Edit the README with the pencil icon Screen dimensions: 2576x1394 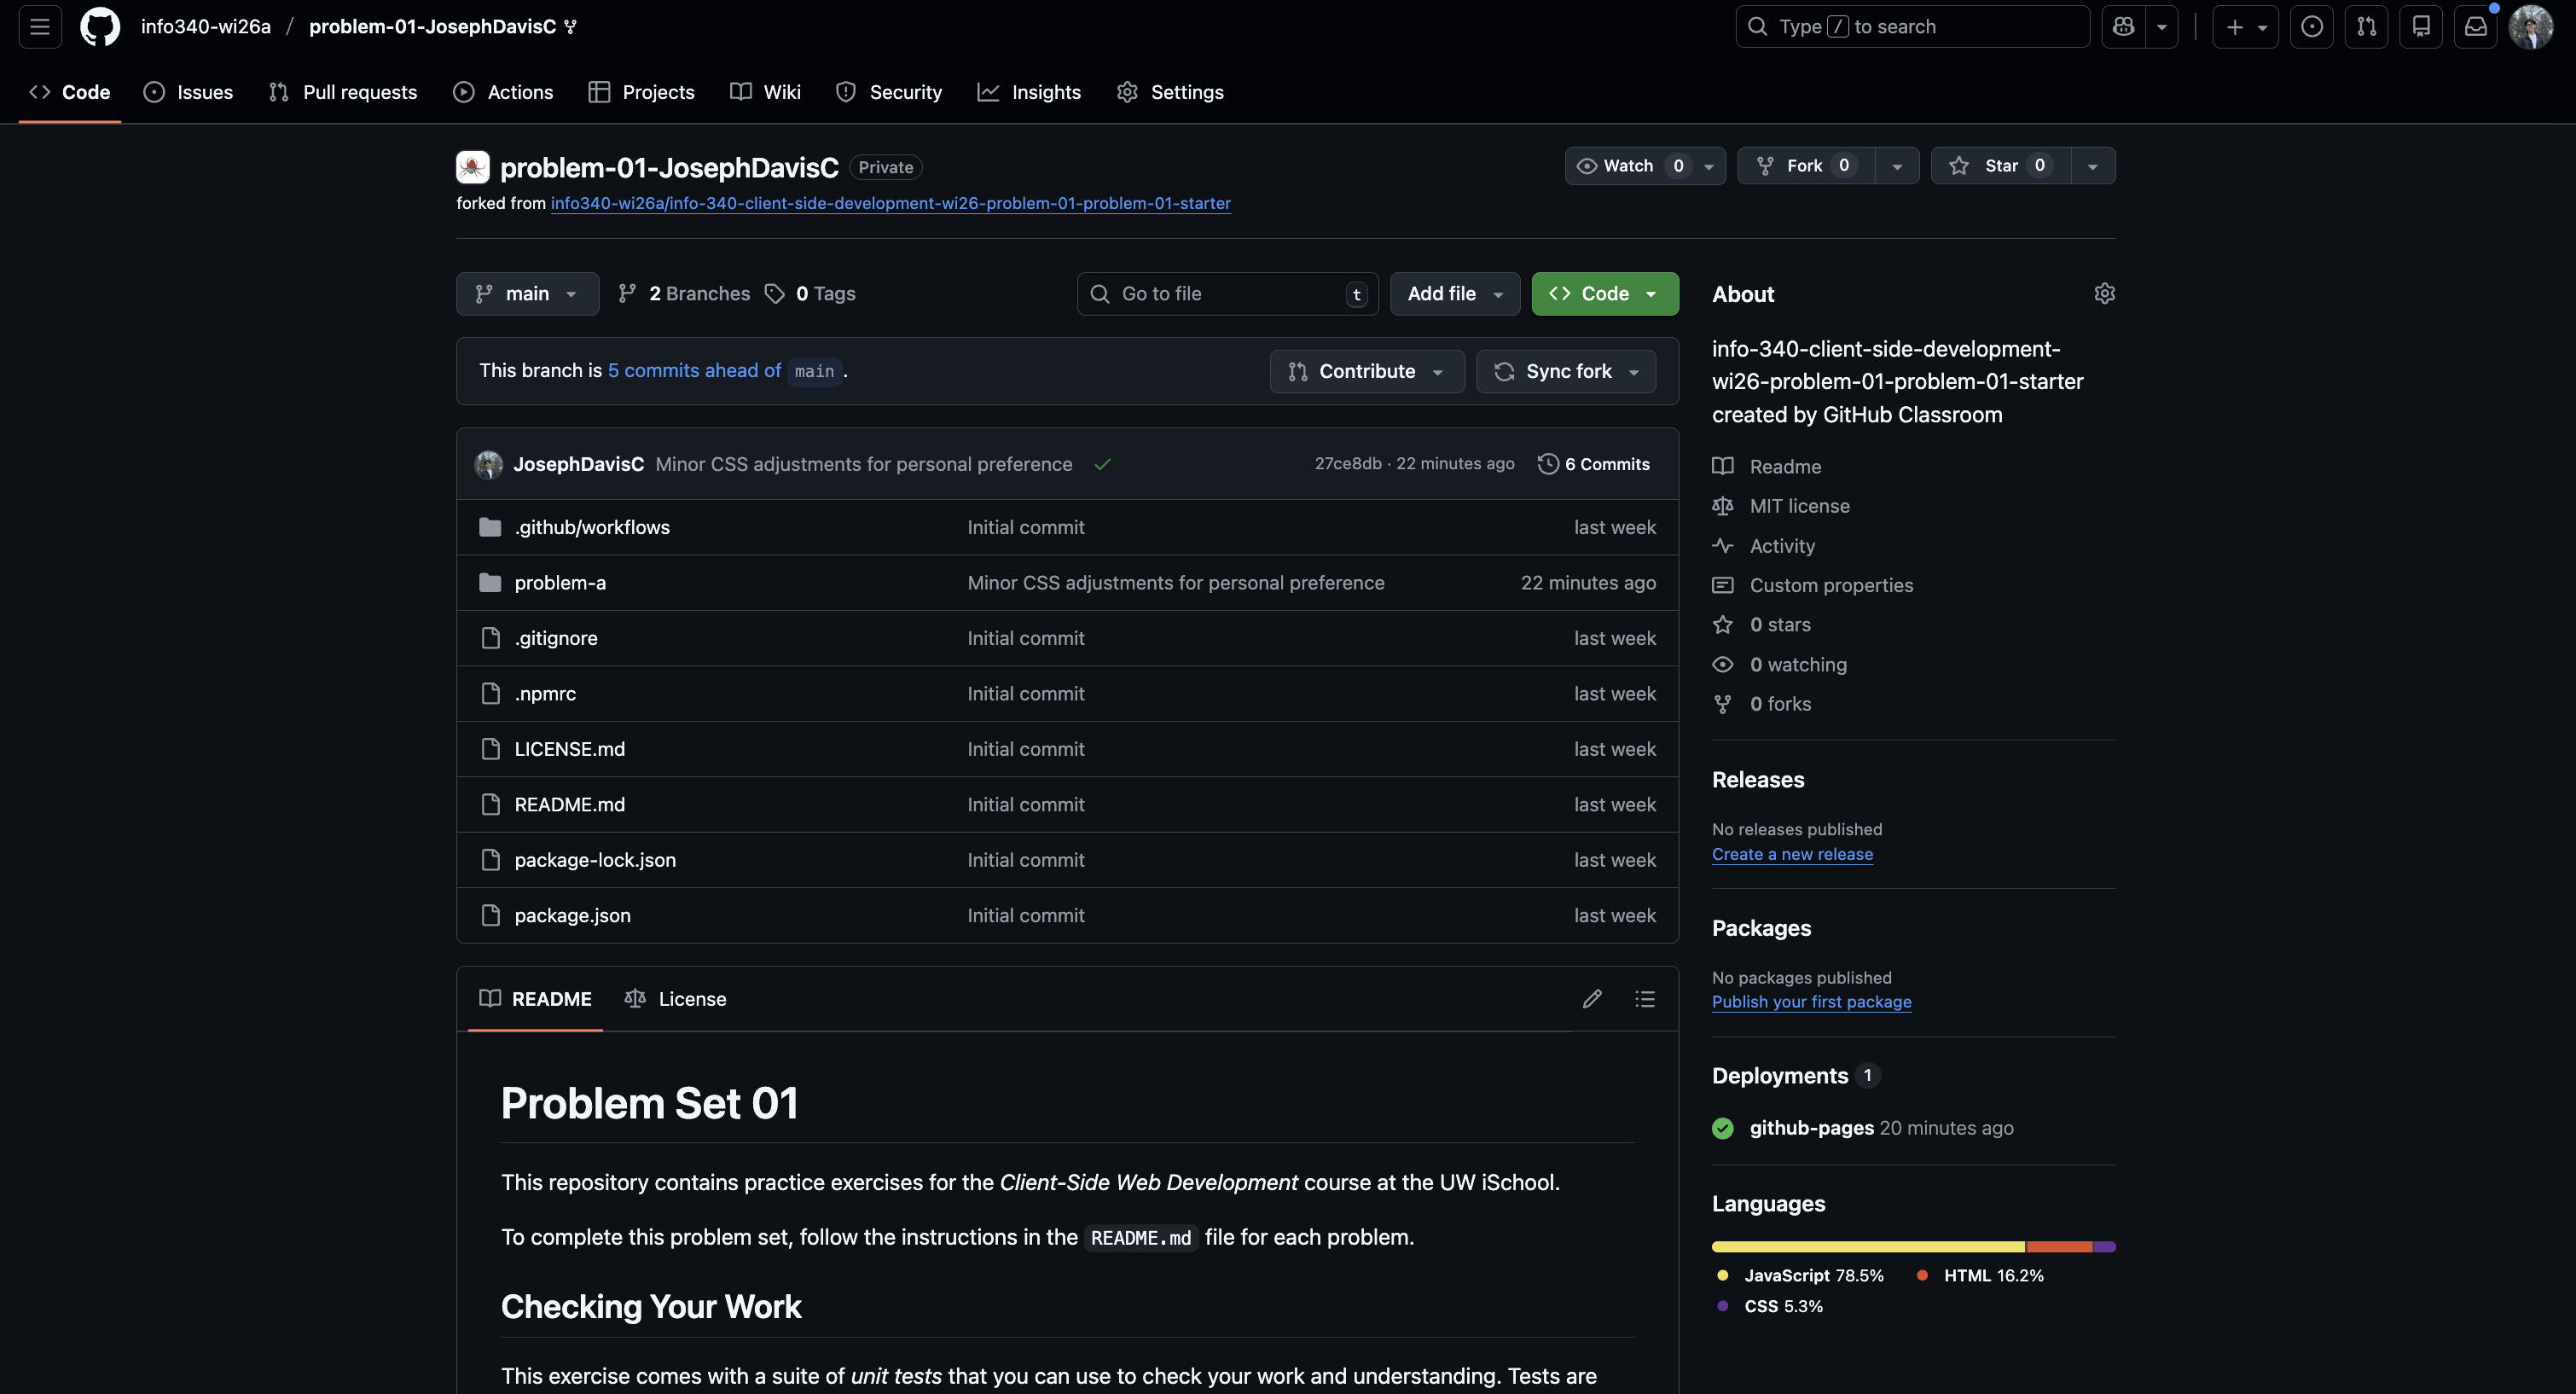point(1592,998)
